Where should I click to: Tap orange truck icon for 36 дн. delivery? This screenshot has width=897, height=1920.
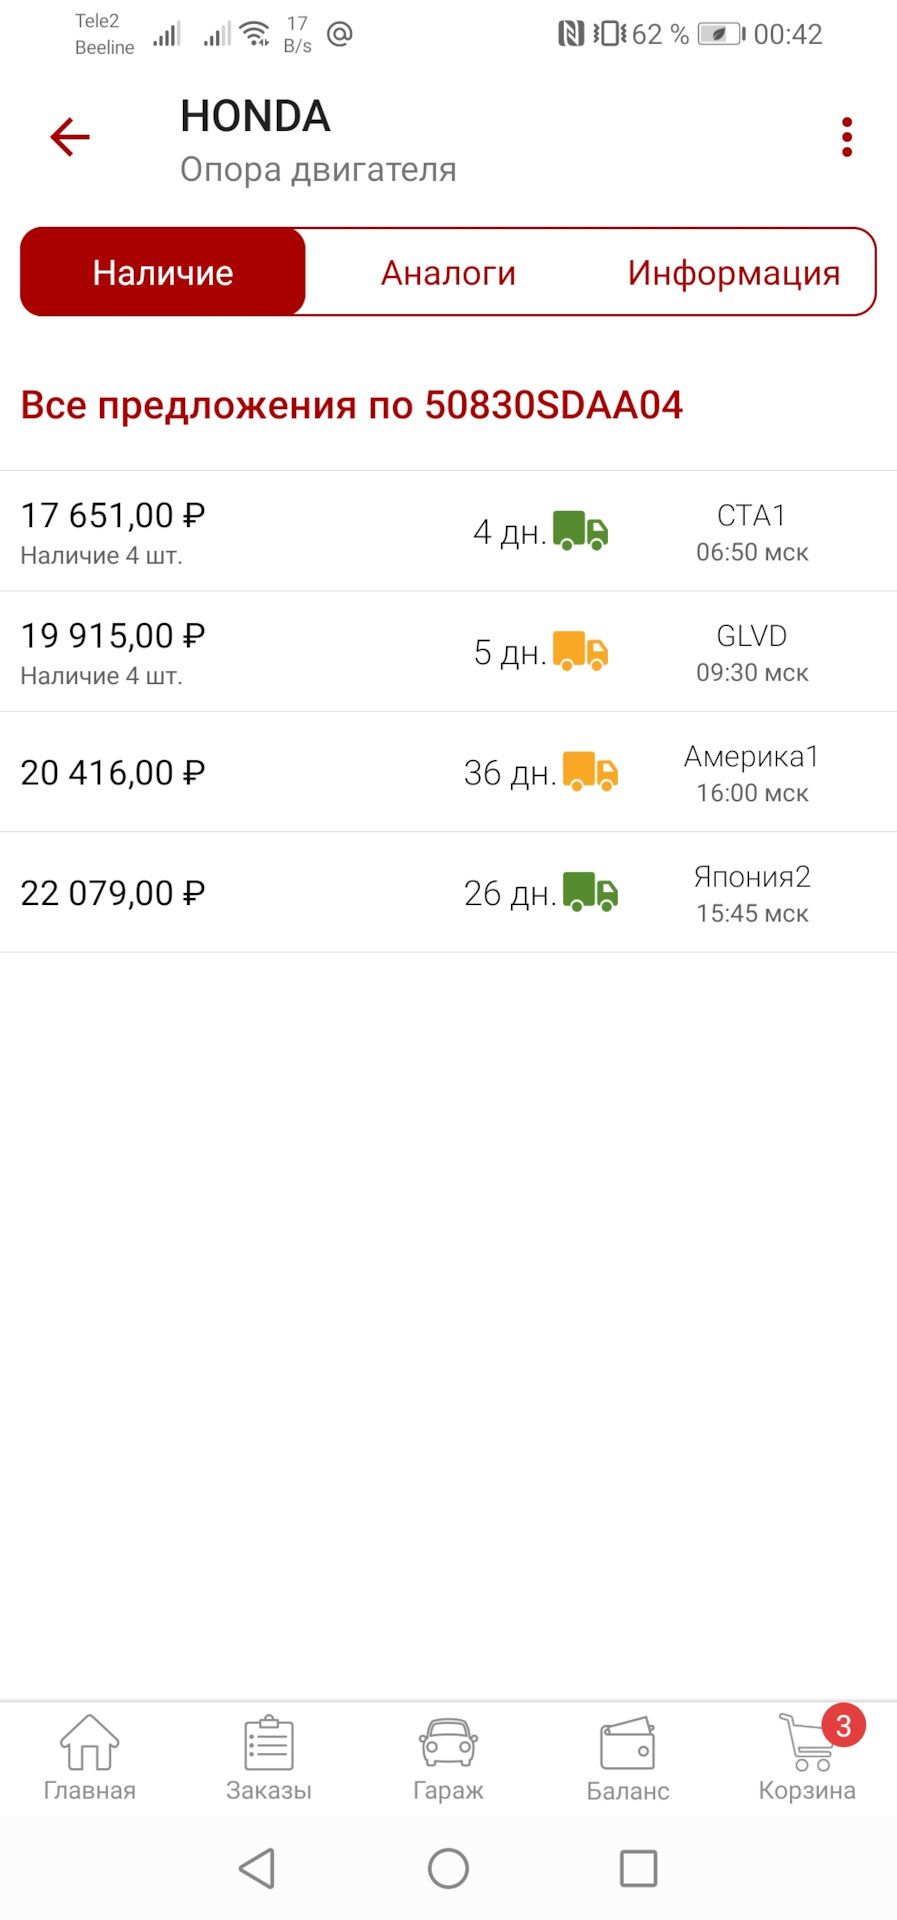[x=590, y=772]
